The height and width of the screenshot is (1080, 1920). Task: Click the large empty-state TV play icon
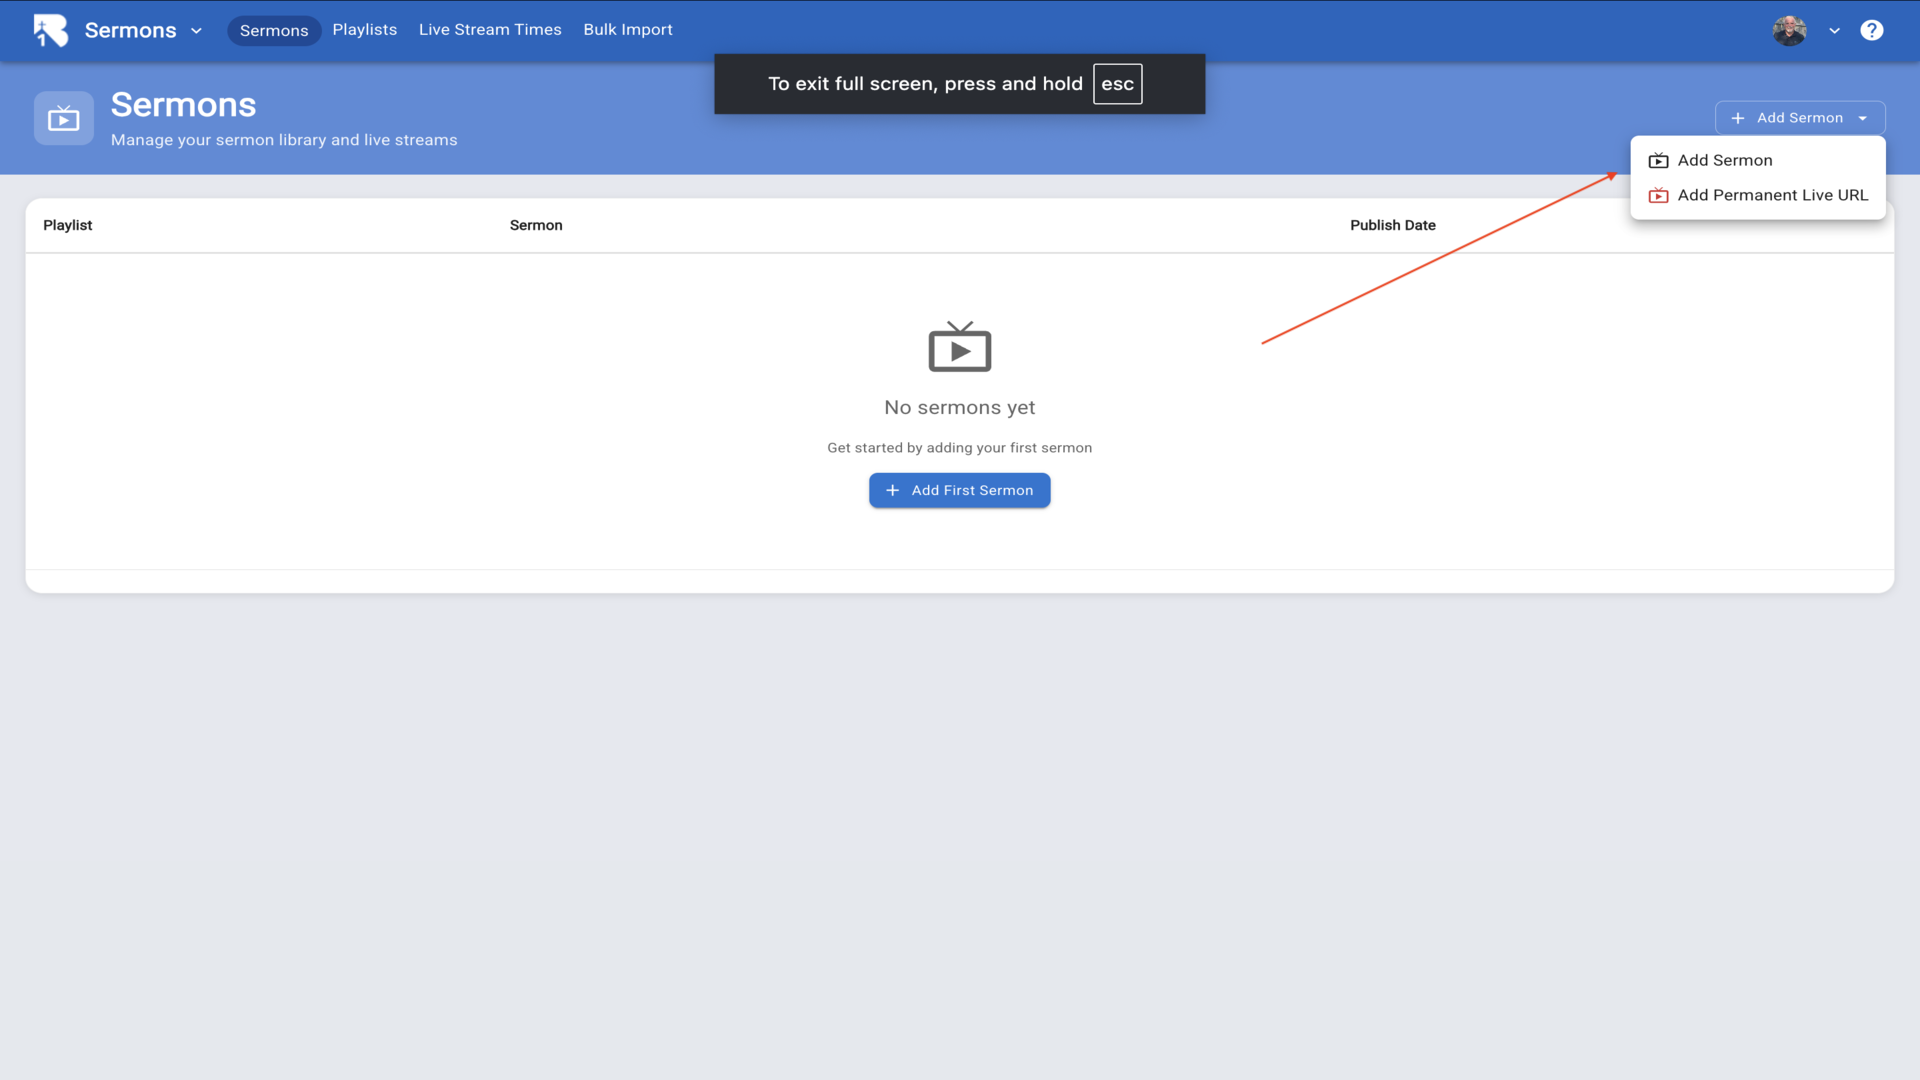point(959,347)
